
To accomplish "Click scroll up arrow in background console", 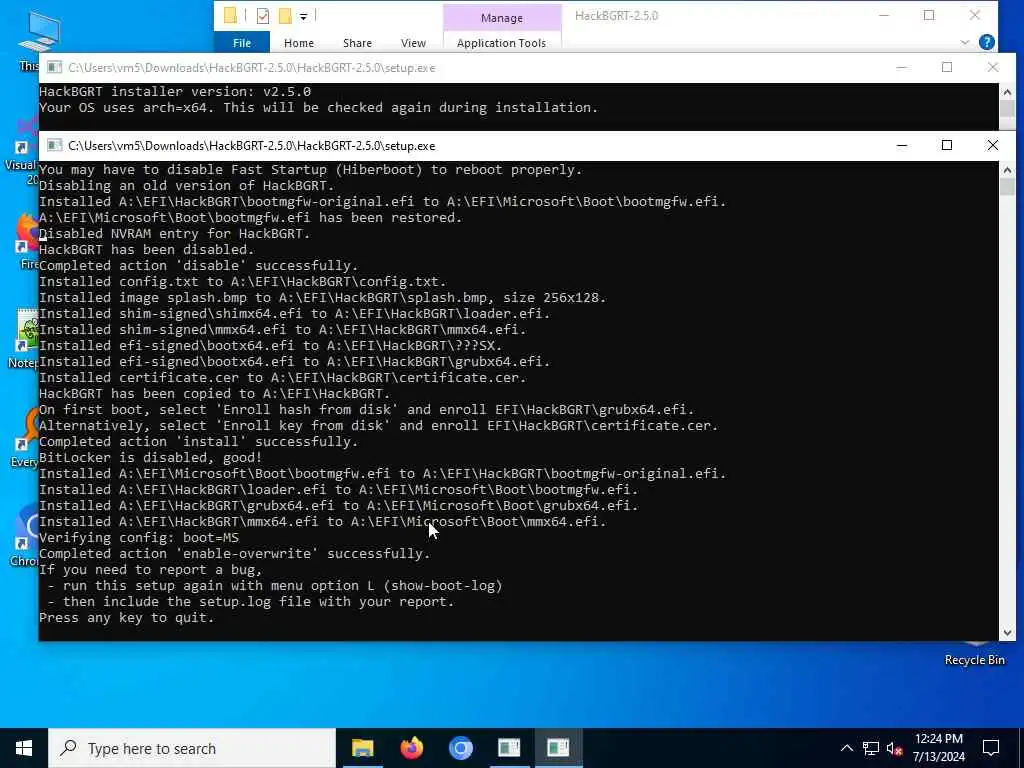I will [x=1006, y=92].
